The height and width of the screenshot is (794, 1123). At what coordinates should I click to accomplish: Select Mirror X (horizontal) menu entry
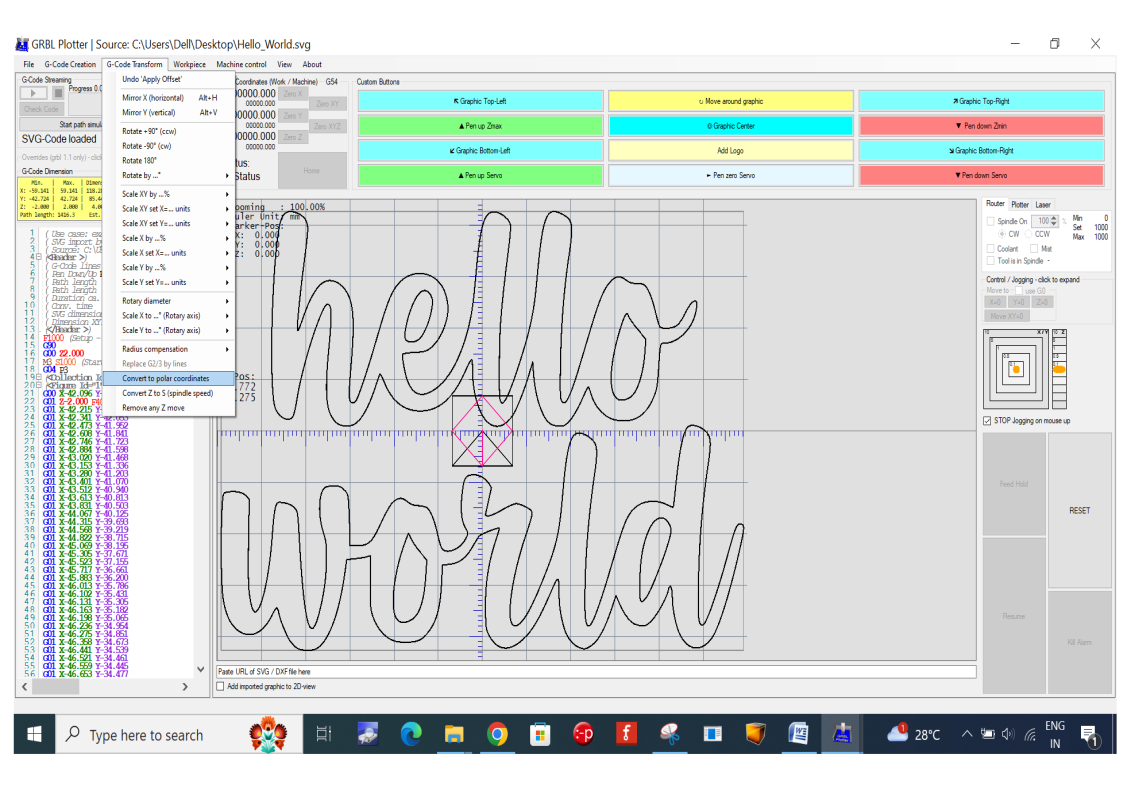coord(169,98)
